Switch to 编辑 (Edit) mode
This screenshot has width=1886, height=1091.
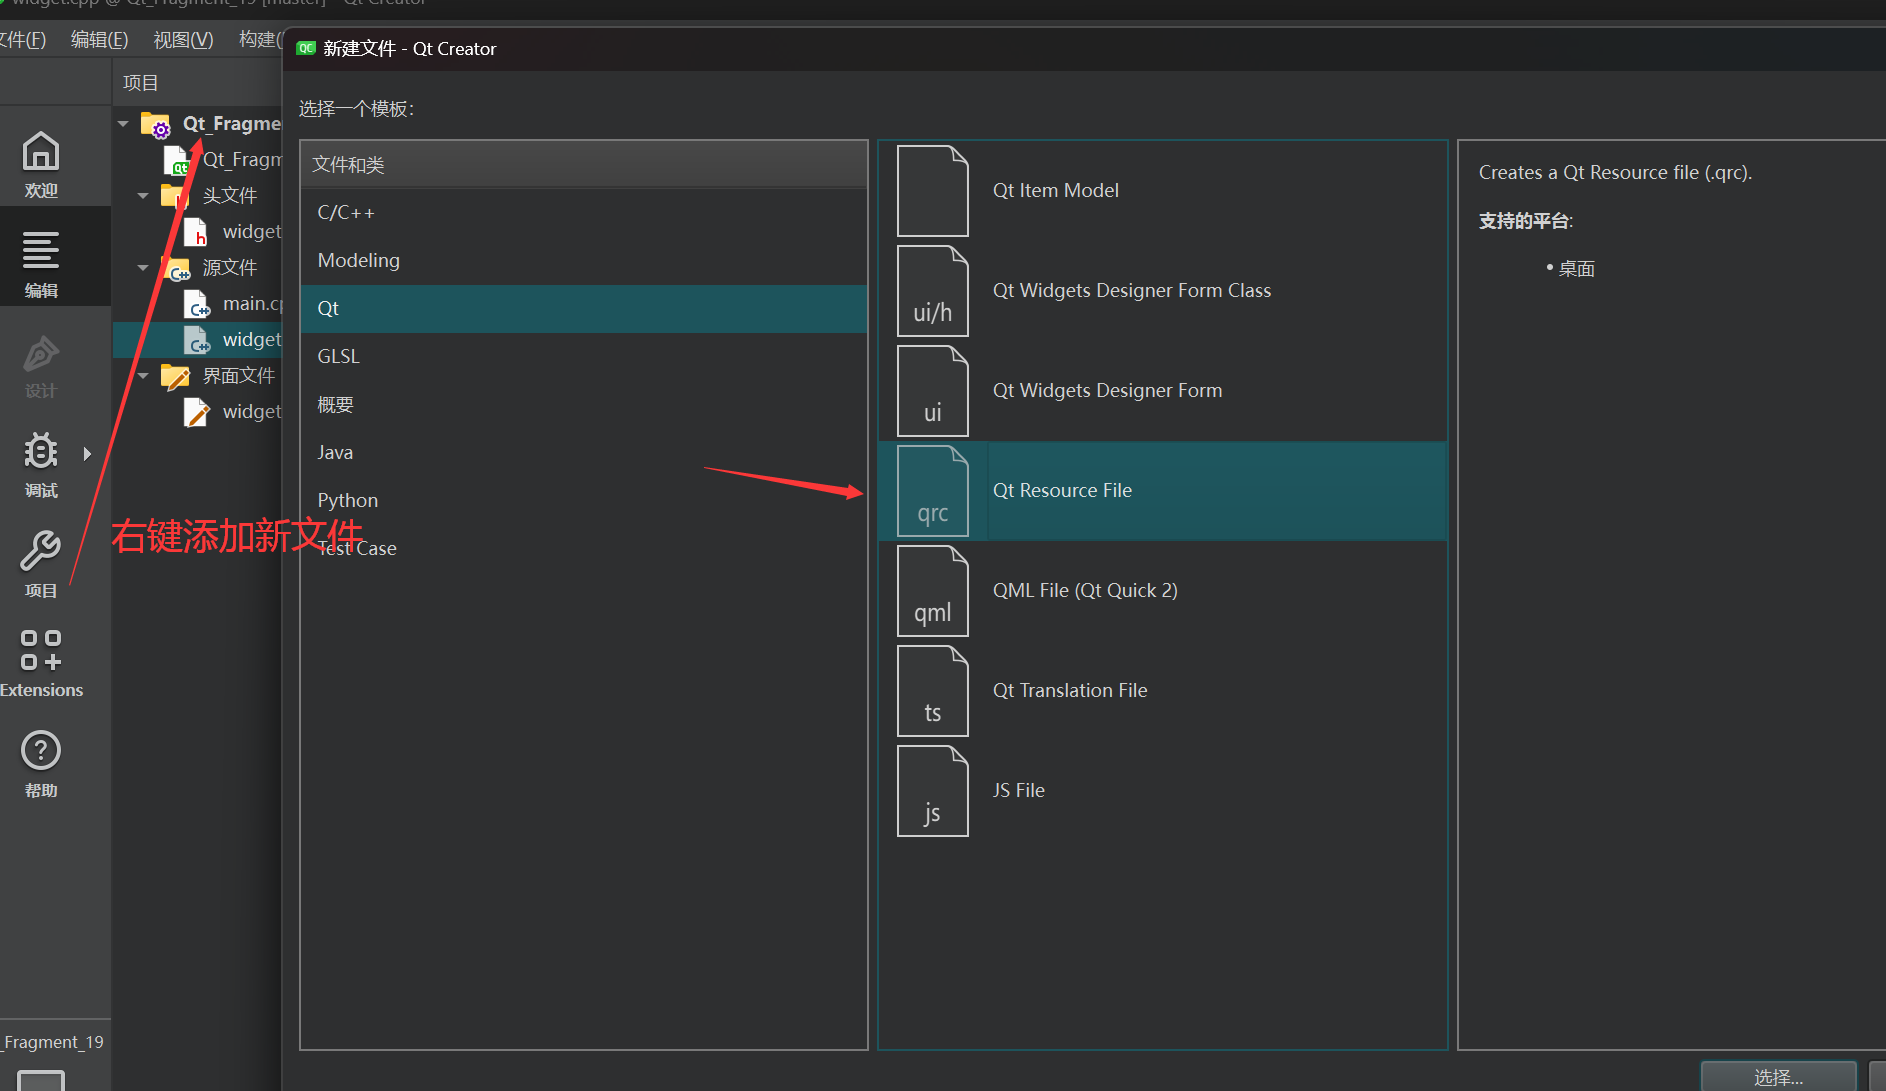tap(41, 263)
